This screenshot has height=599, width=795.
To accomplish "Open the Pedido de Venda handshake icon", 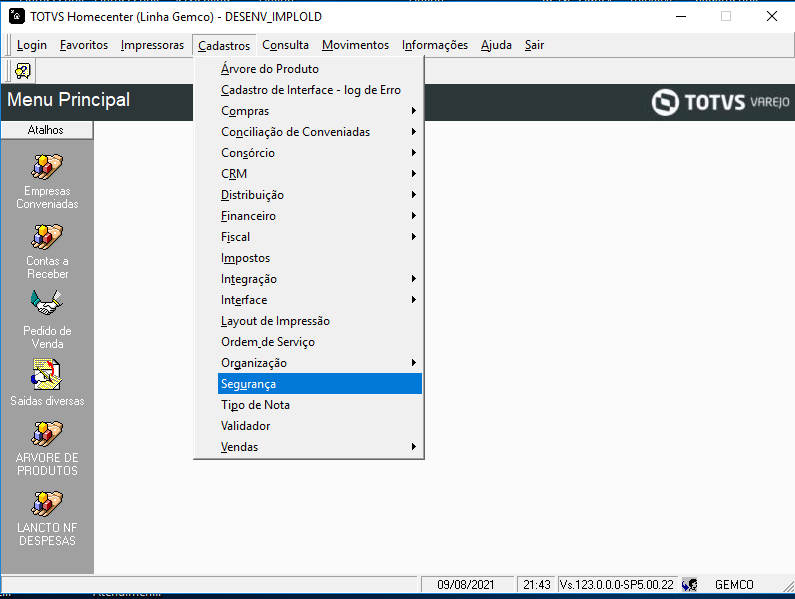I will (x=47, y=303).
